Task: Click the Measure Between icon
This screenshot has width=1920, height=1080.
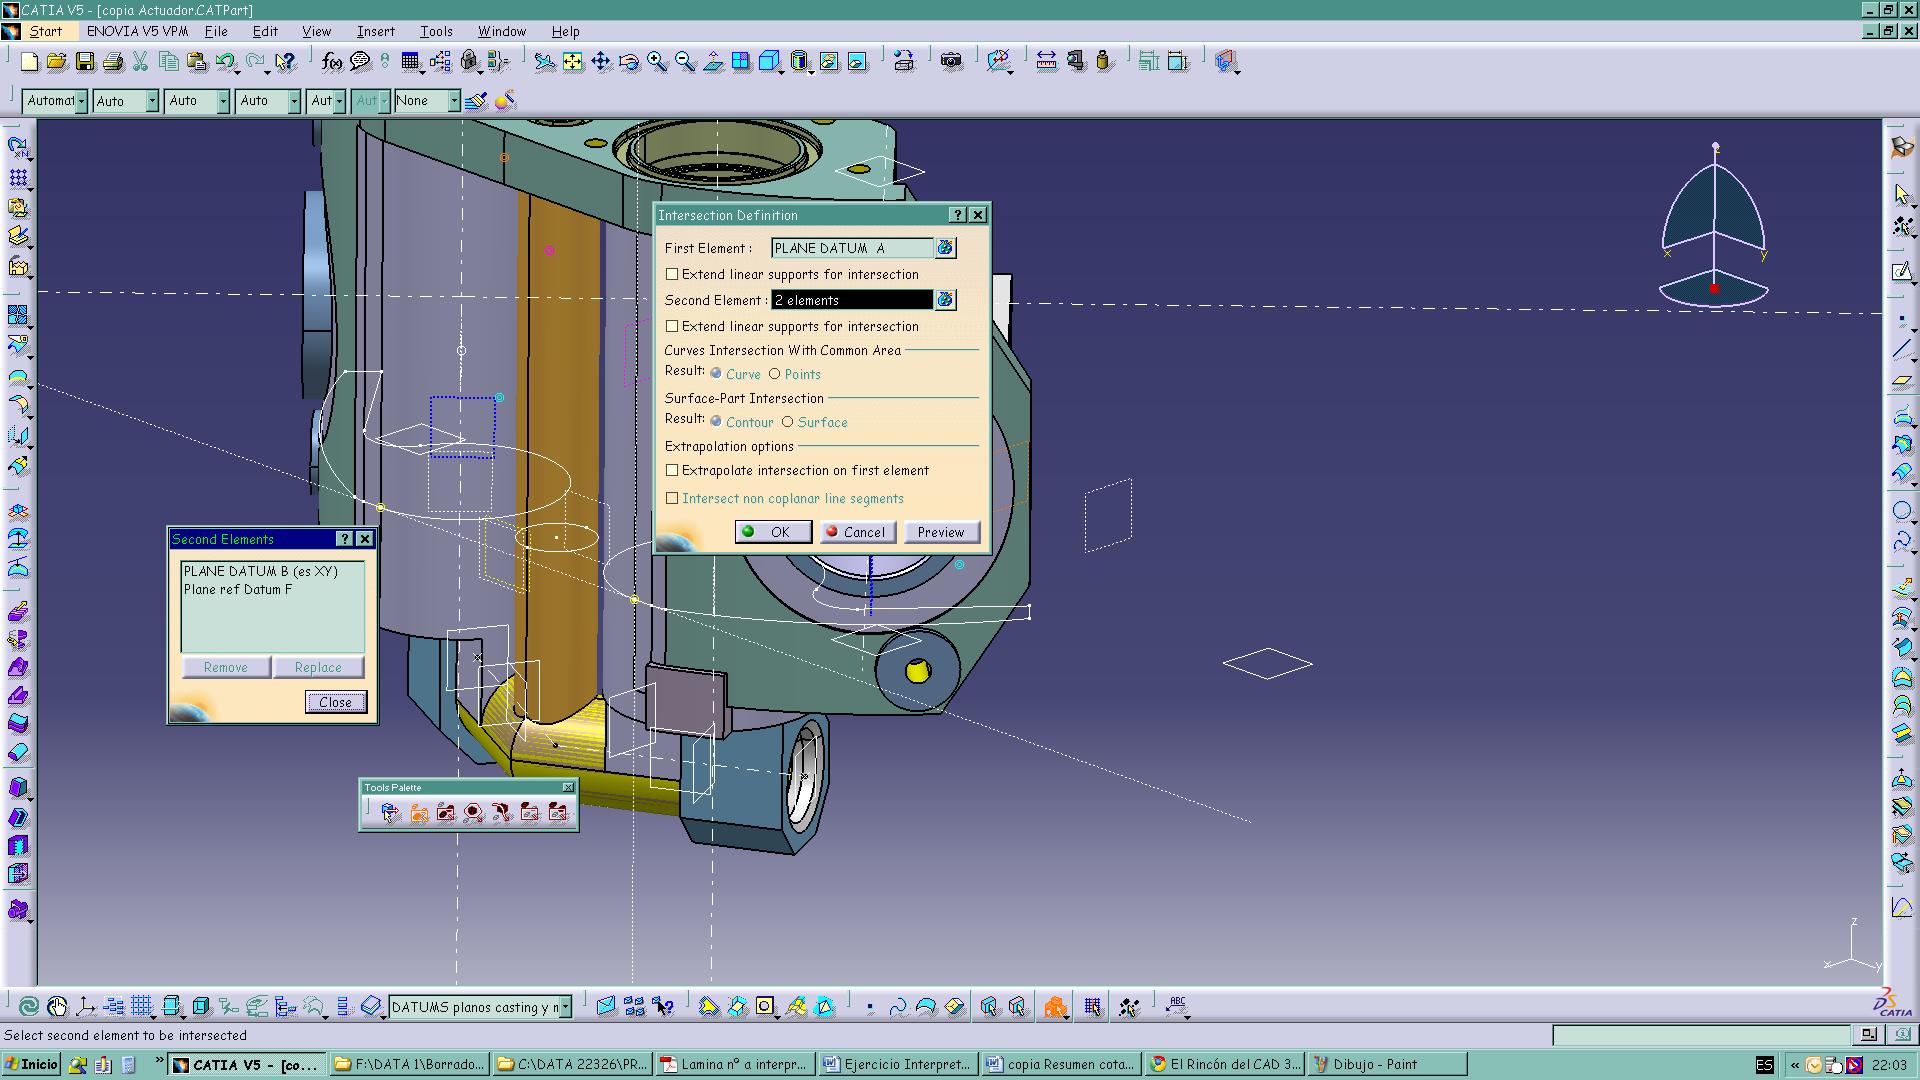Action: (1046, 62)
